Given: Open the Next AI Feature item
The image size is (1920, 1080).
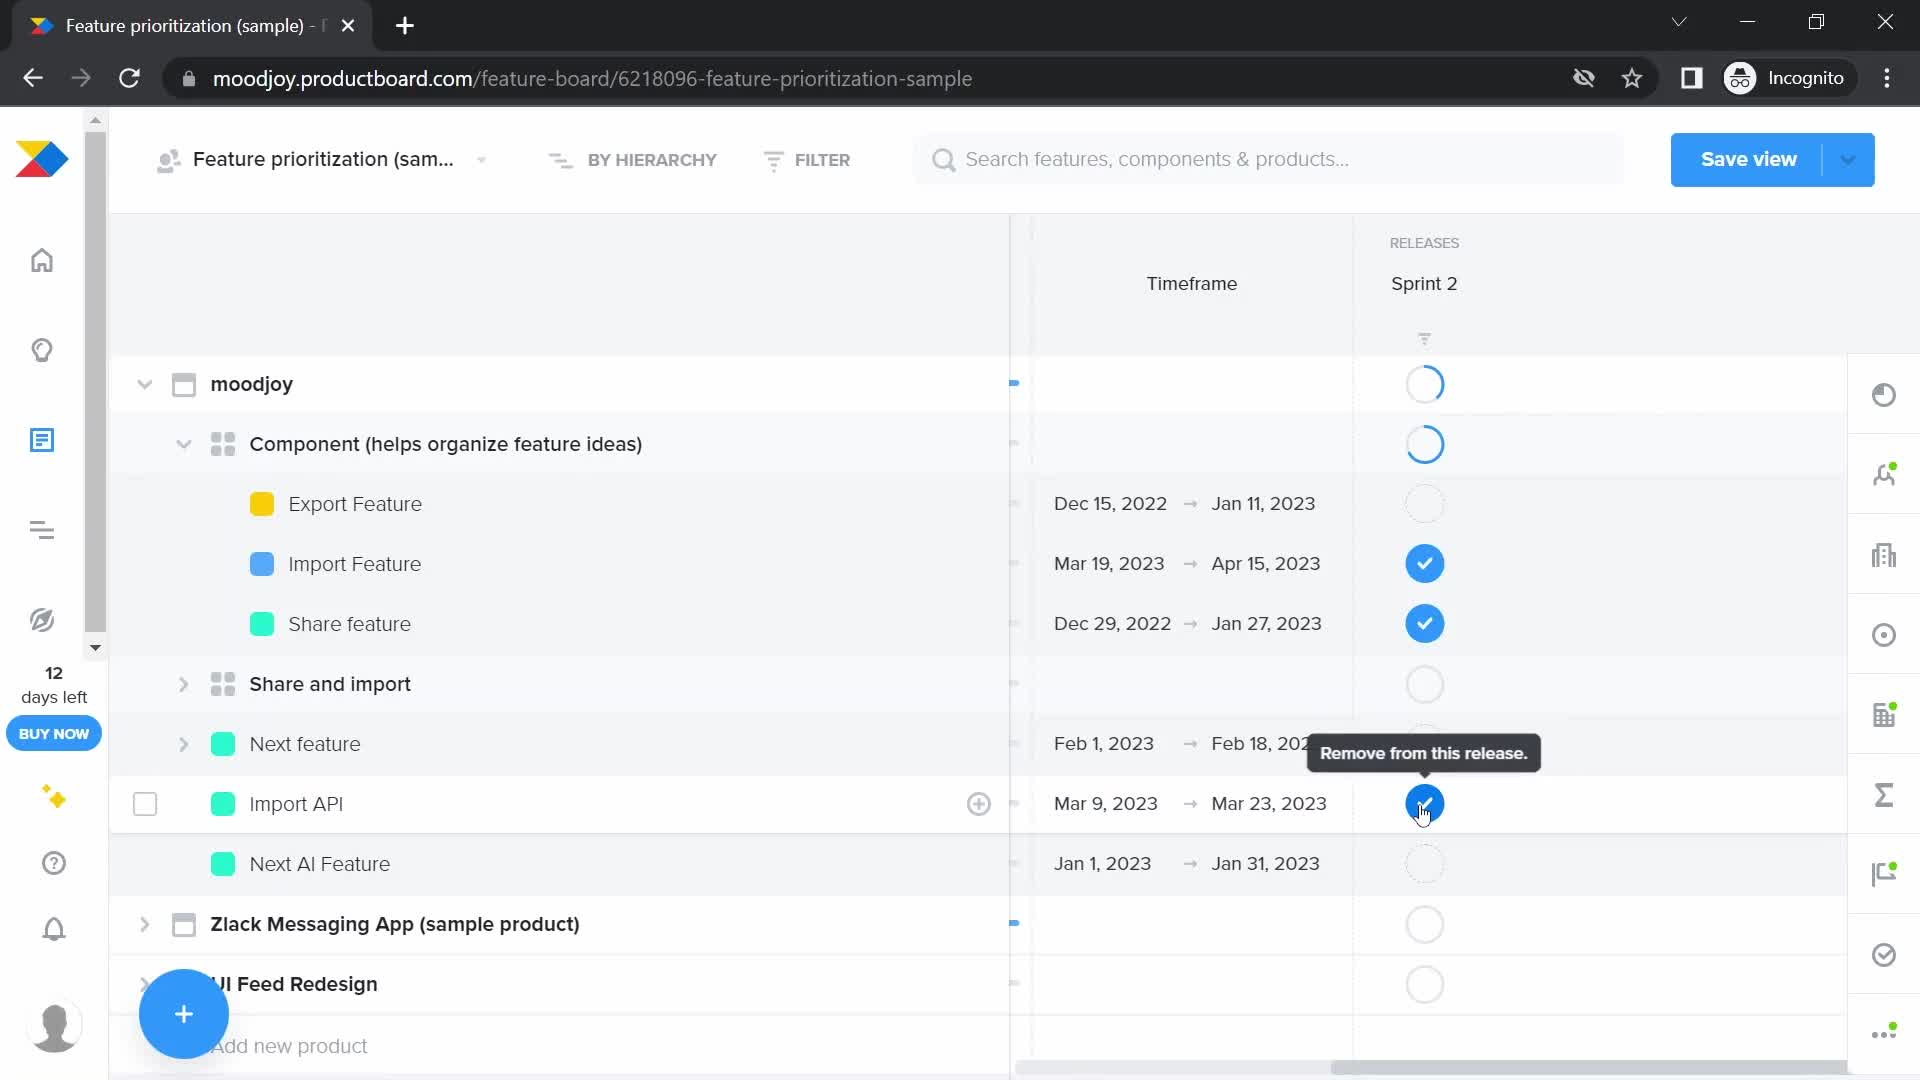Looking at the screenshot, I should (320, 864).
